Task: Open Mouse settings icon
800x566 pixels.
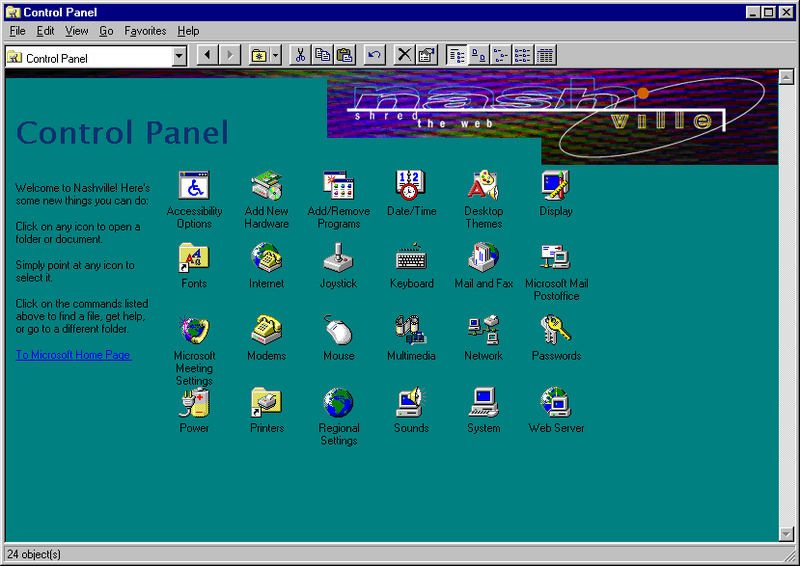Action: (339, 331)
